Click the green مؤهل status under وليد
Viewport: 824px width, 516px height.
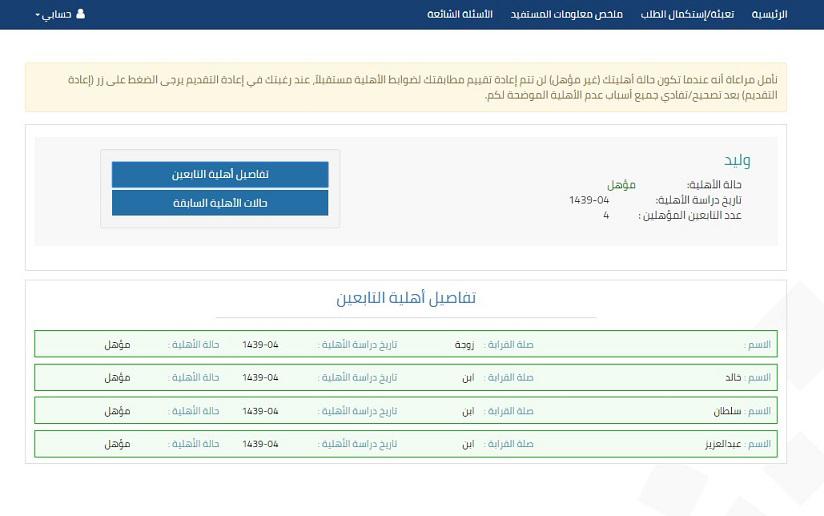621,185
